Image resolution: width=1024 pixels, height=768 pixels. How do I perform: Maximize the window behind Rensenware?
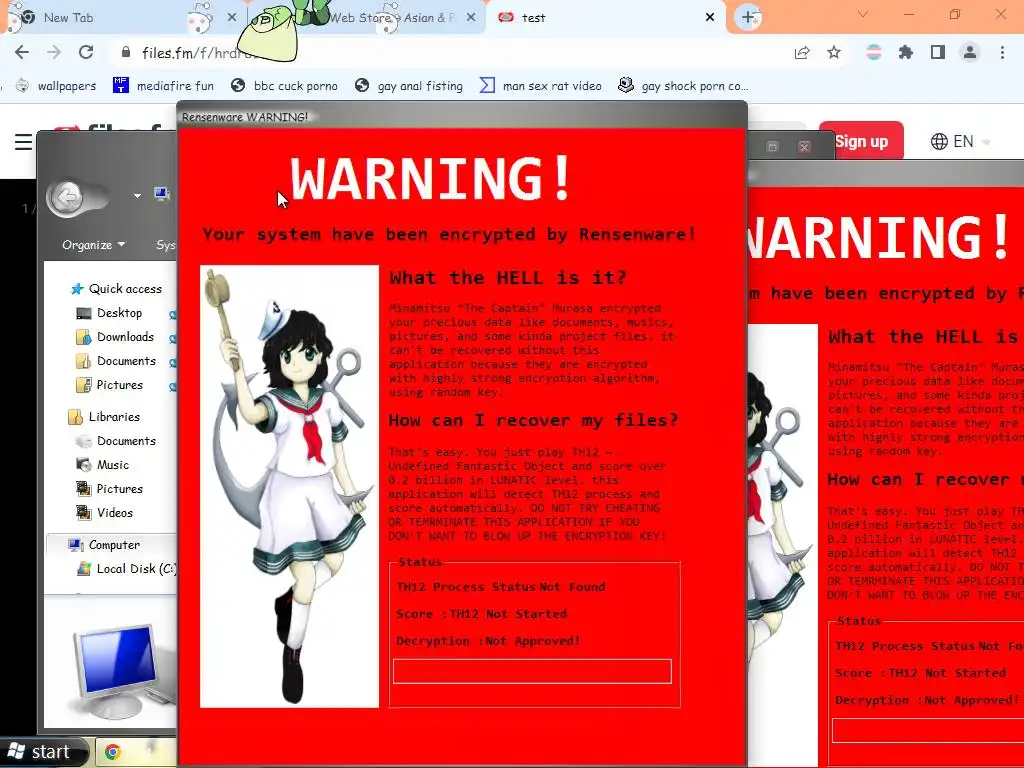pos(773,147)
